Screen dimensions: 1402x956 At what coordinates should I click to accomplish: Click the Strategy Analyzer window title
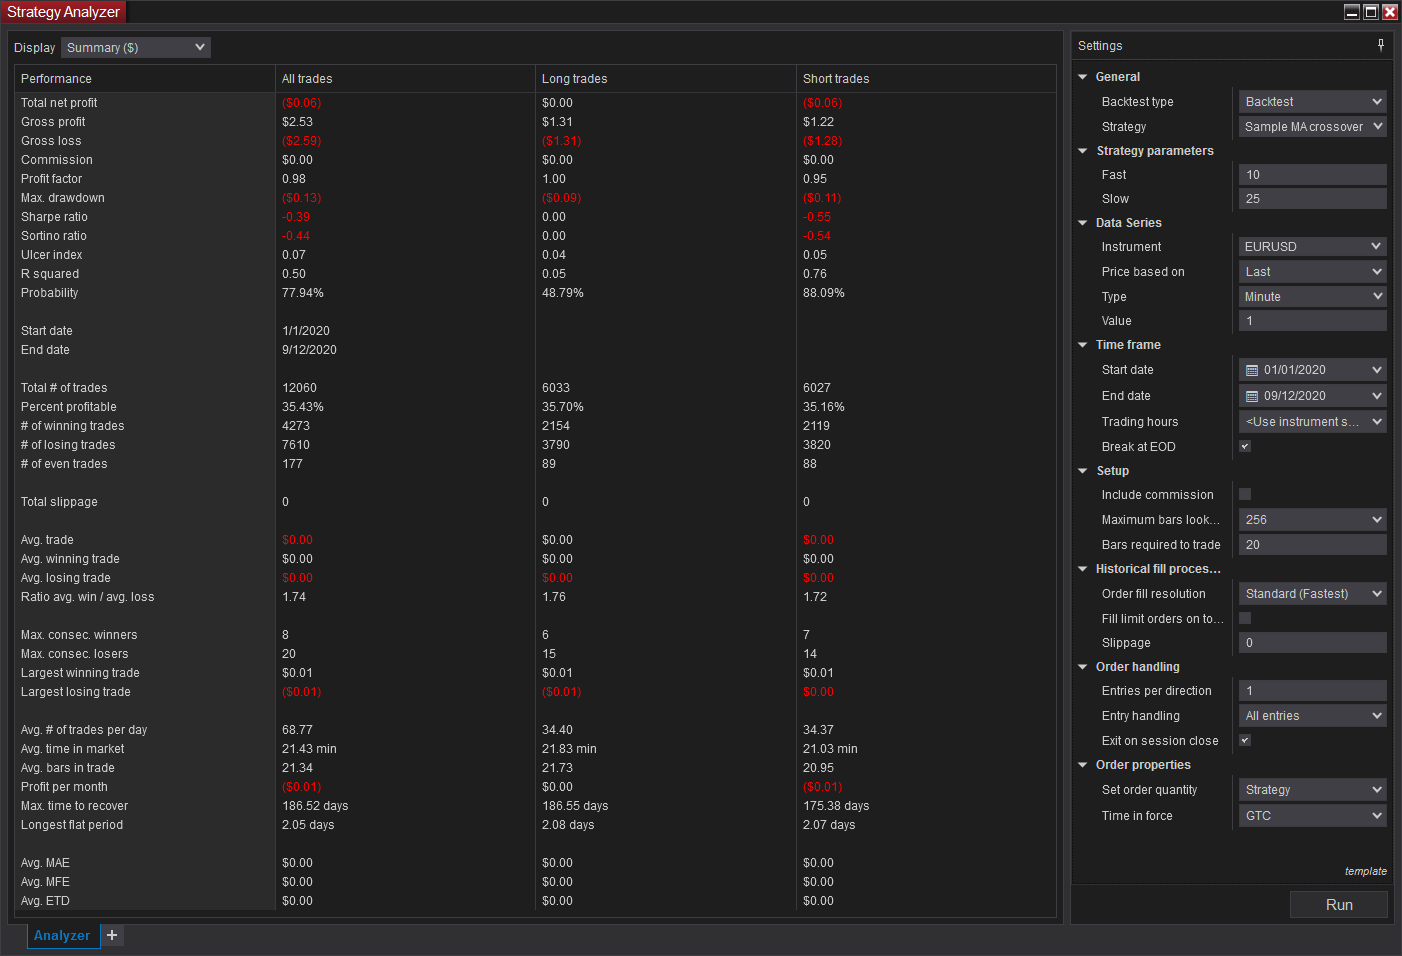coord(64,12)
